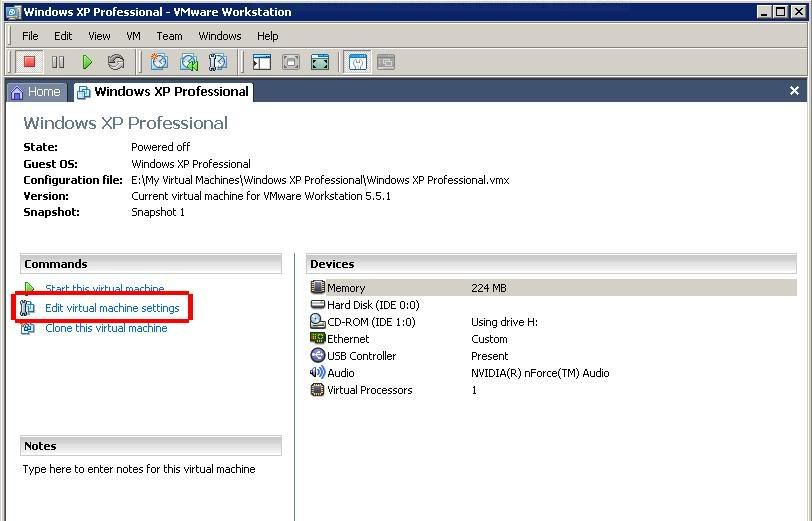Viewport: 812px width, 521px height.
Task: Take a snapshot using the toolbar icon
Action: coord(159,62)
